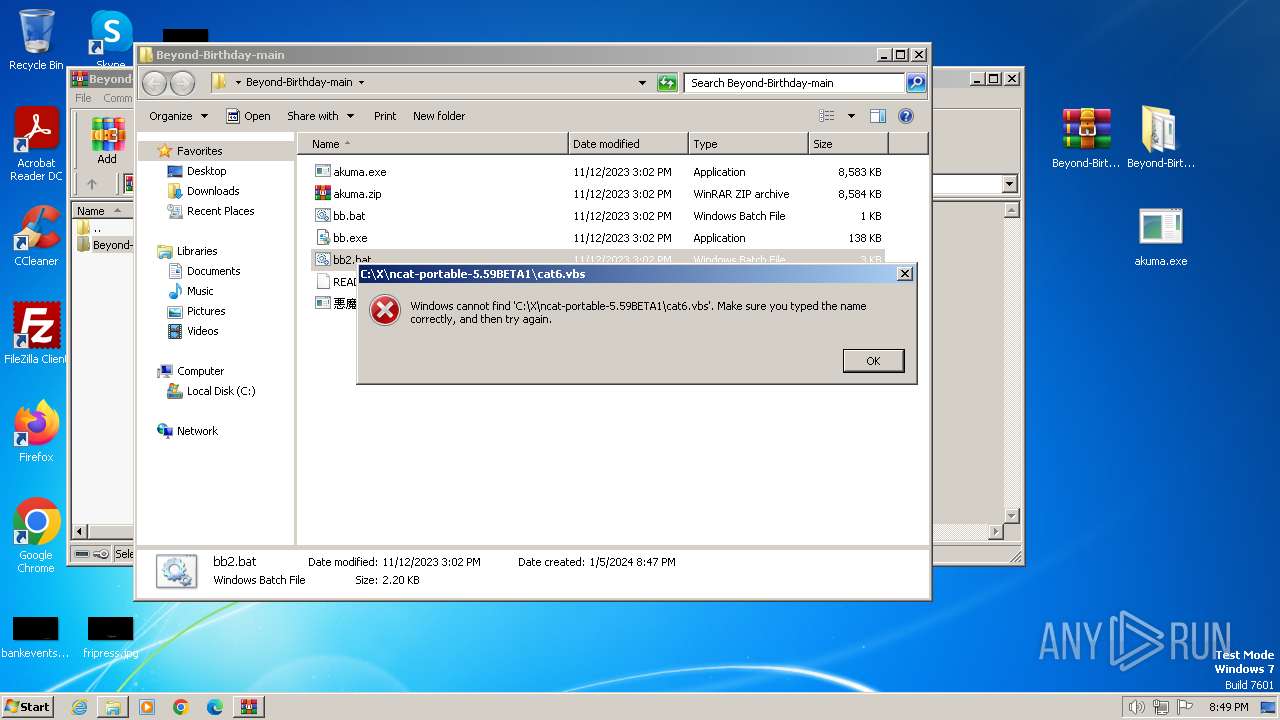Open Local Disk (C:)

[x=221, y=391]
